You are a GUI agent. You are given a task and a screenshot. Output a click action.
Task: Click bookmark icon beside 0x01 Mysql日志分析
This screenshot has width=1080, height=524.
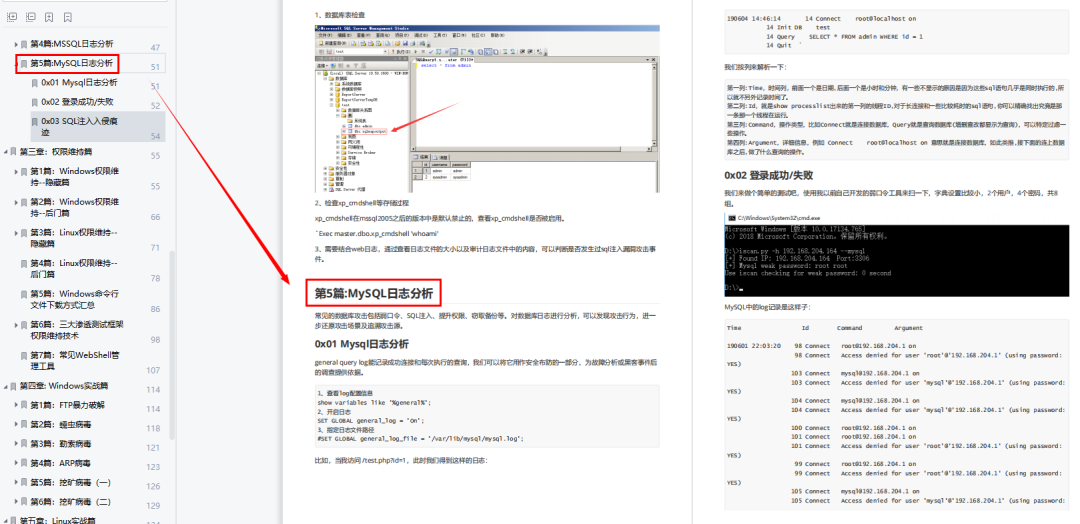coord(35,83)
